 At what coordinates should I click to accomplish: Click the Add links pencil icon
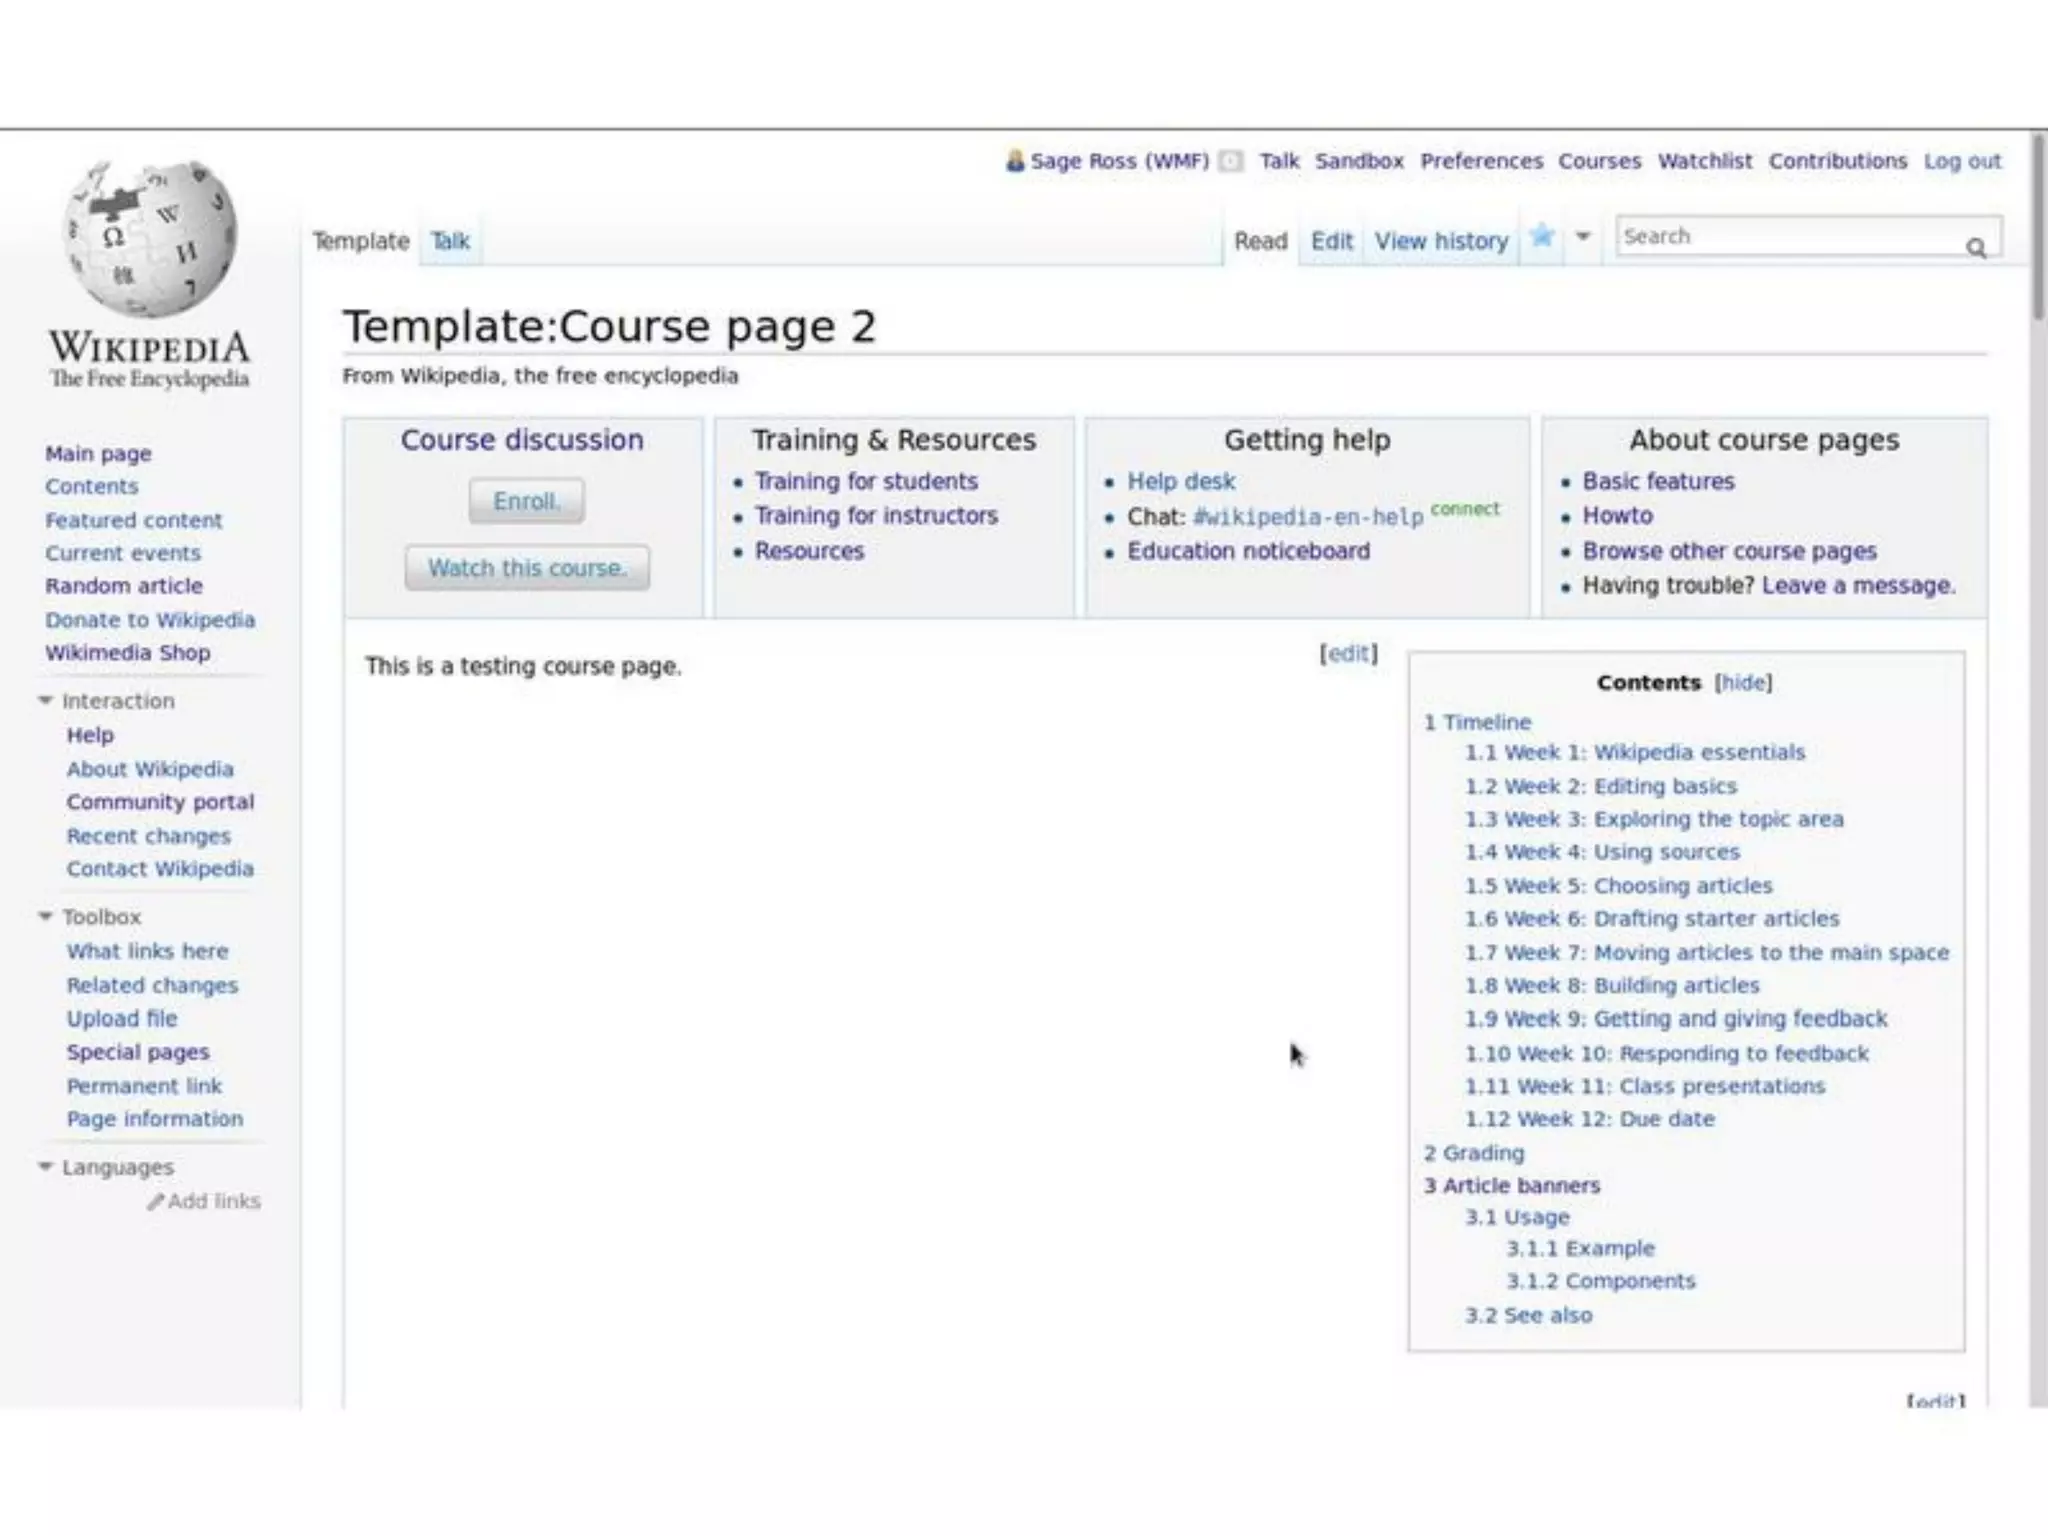coord(155,1202)
